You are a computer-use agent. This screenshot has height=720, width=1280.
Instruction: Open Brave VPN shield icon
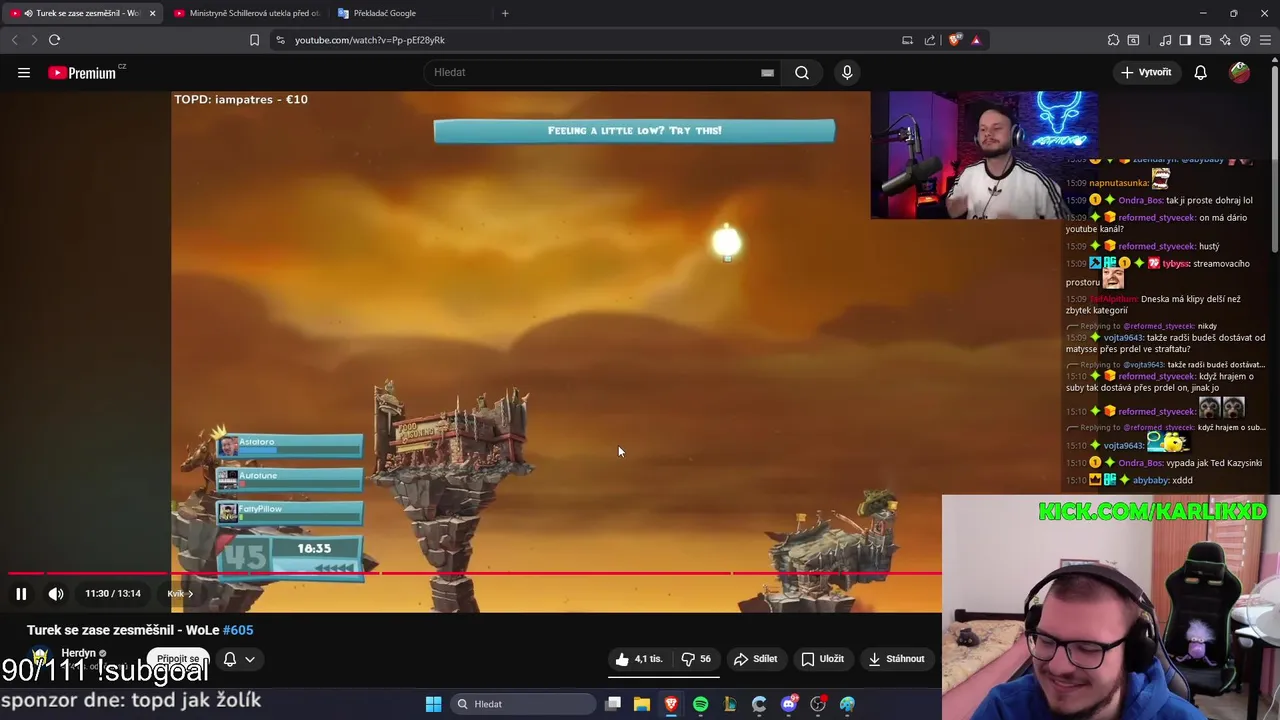point(1245,40)
